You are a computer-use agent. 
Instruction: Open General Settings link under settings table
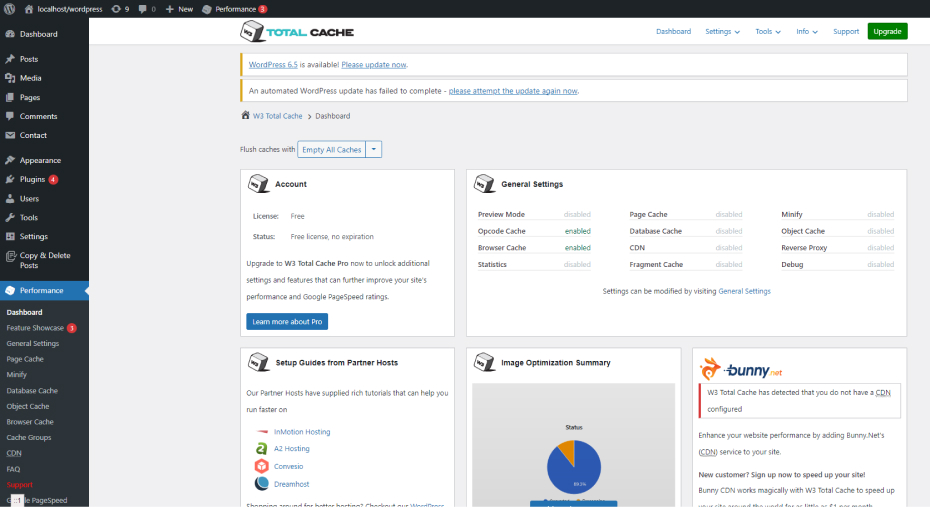pyautogui.click(x=744, y=291)
